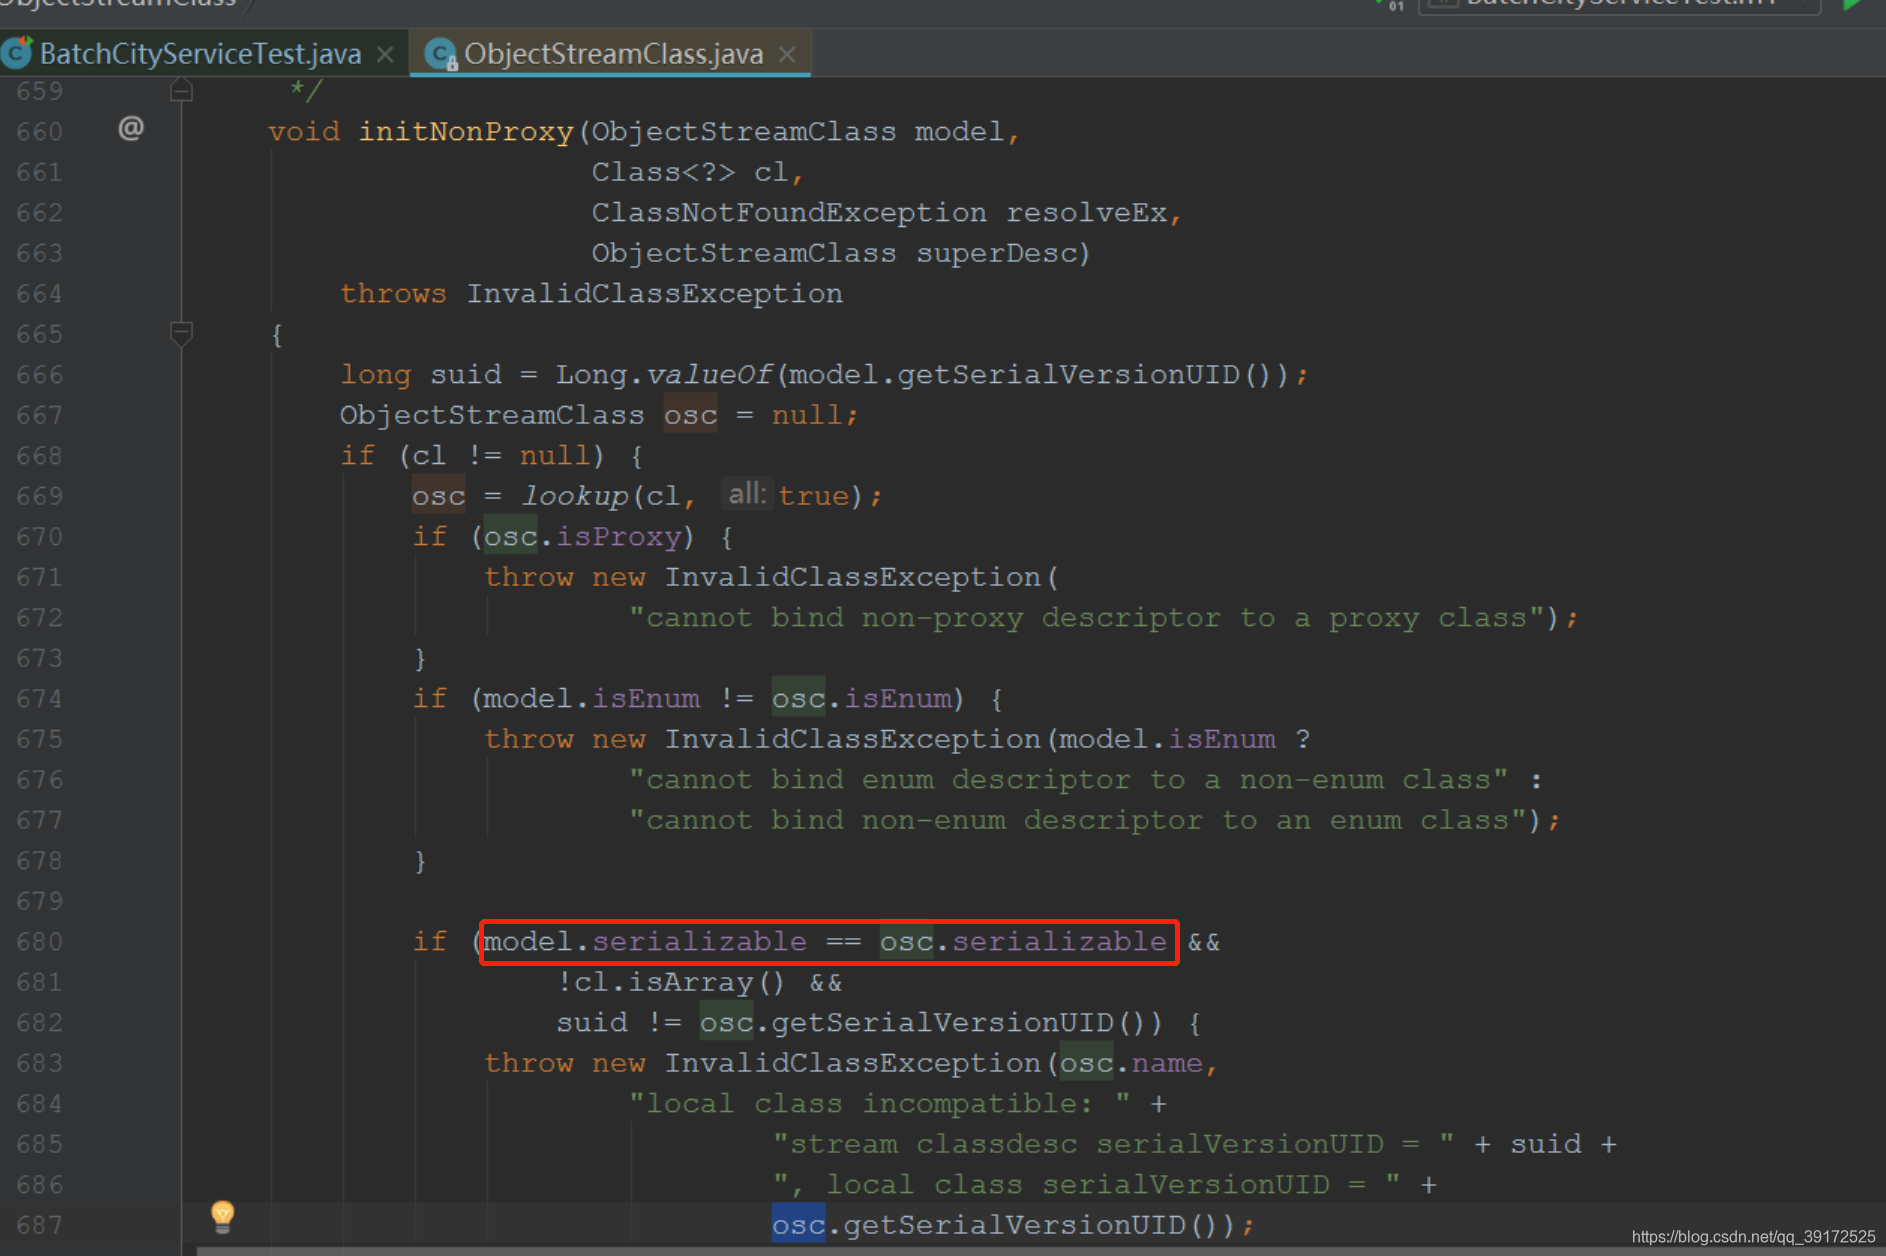Click the initNonProxy method name
The image size is (1886, 1256).
point(466,131)
